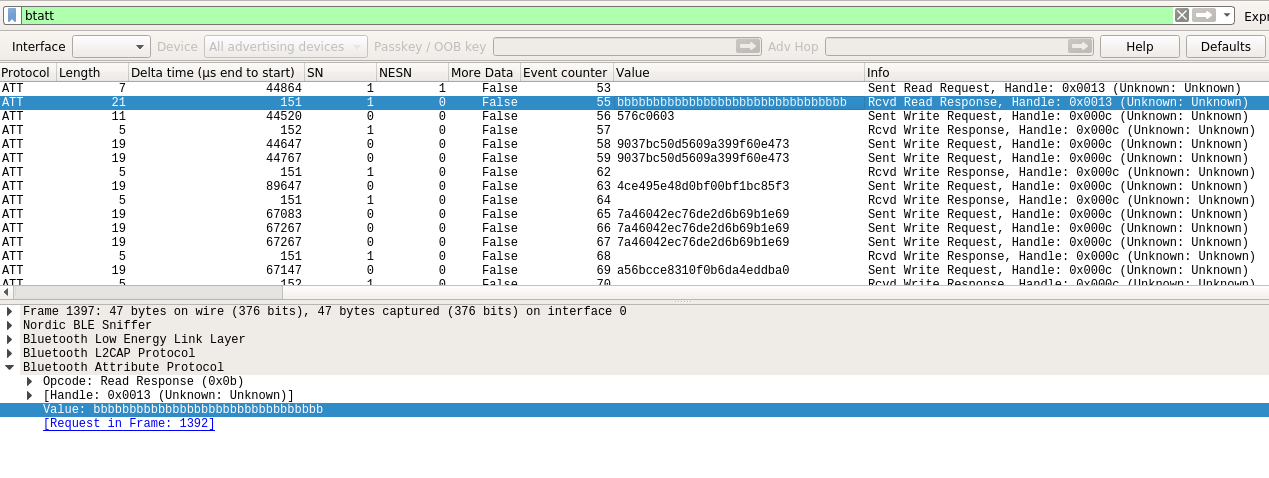Open the display filter history dropdown

1227,15
